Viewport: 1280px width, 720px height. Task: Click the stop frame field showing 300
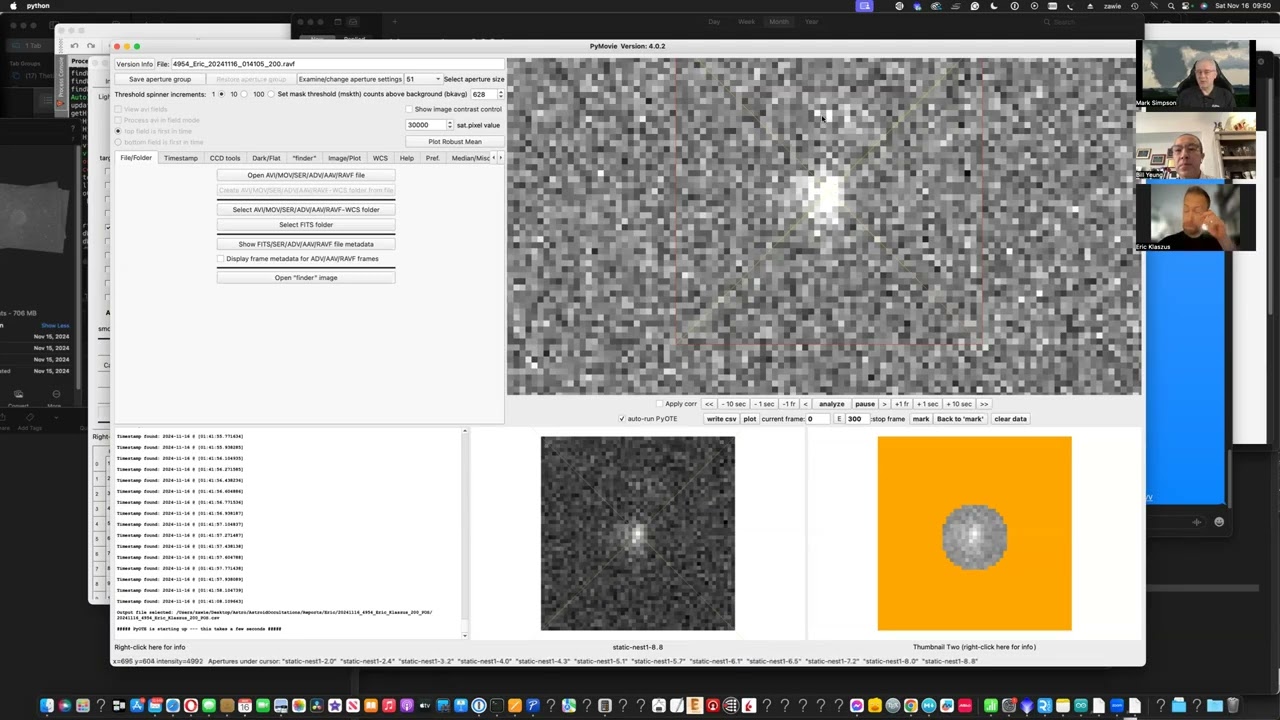click(x=857, y=419)
